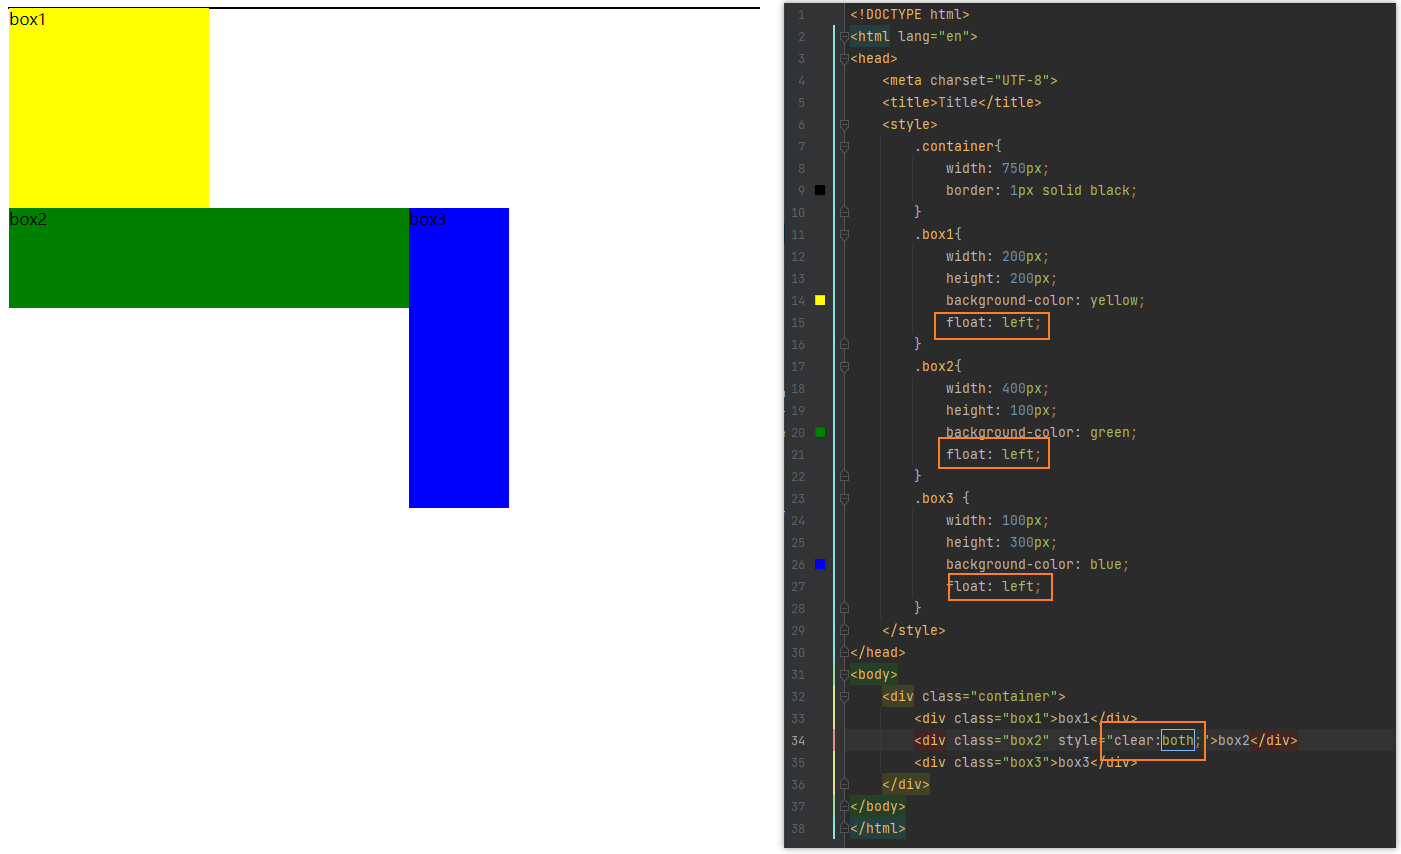Viewport: 1401px width, 854px height.
Task: Collapse the <html lang="en"> fold marker
Action: point(844,37)
